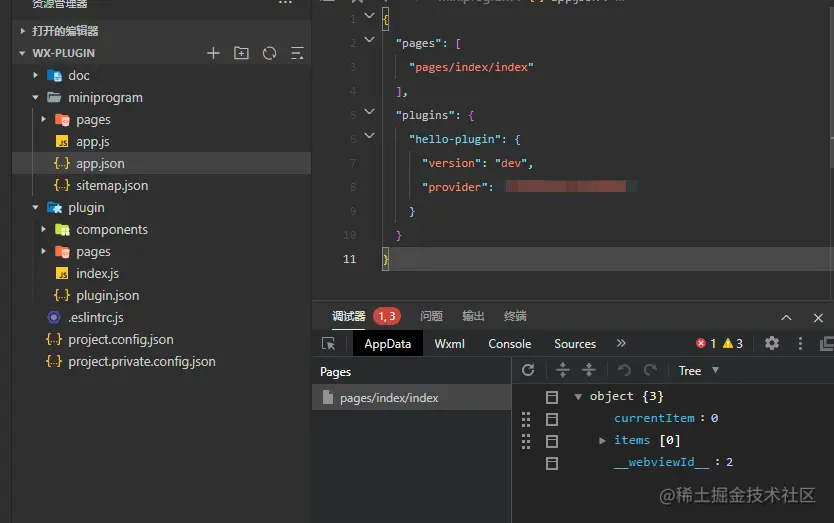
Task: Show more devtools tabs chevron
Action: pos(621,343)
